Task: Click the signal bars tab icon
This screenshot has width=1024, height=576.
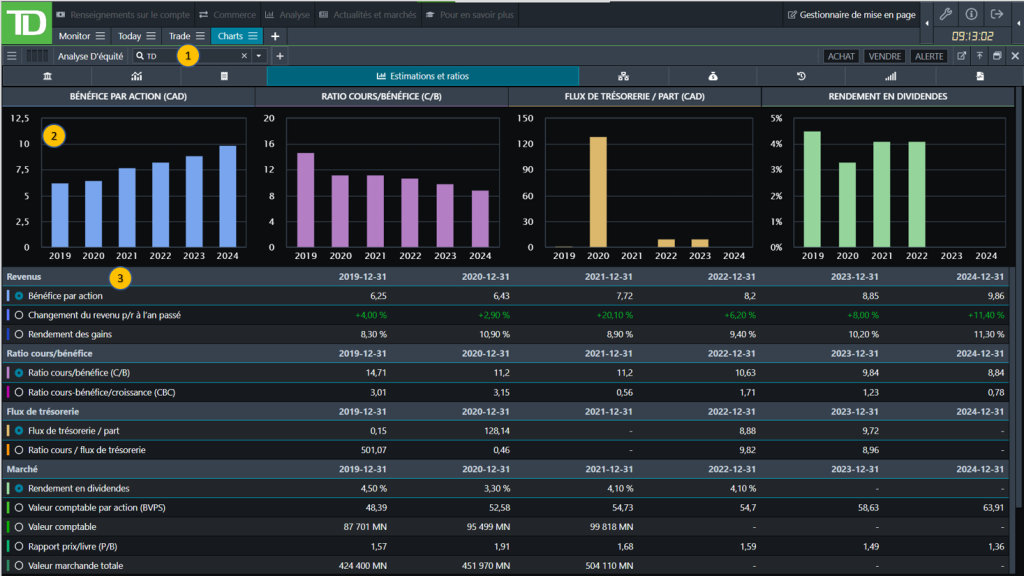Action: pos(890,76)
